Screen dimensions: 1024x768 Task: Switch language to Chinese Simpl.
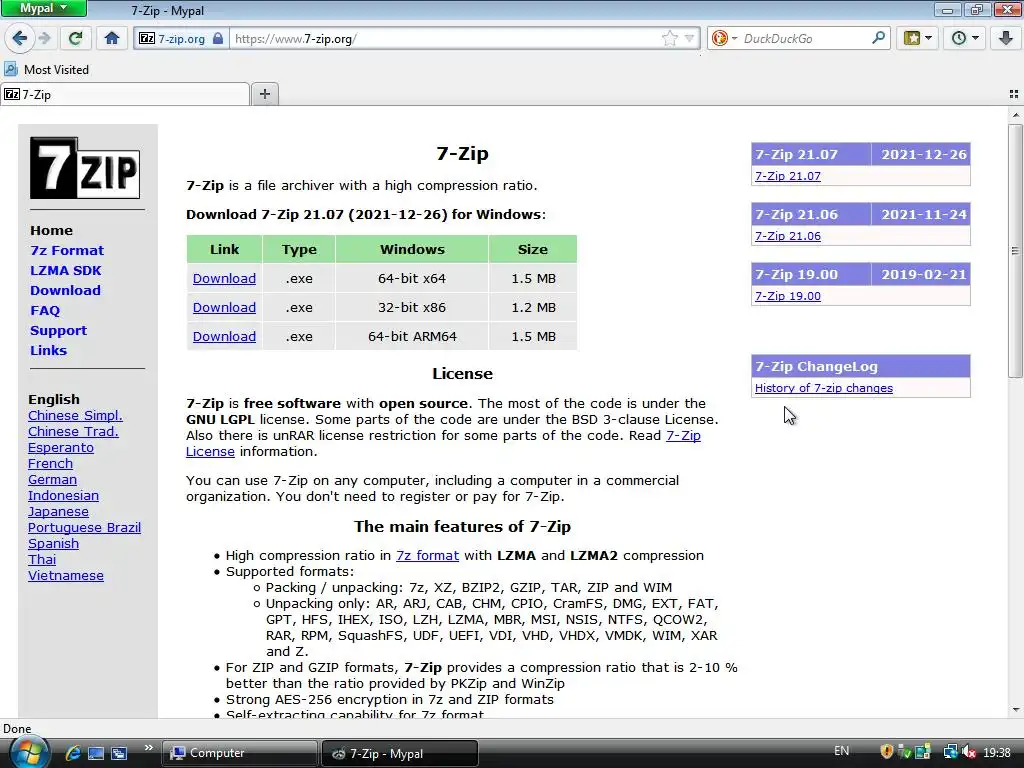point(75,415)
